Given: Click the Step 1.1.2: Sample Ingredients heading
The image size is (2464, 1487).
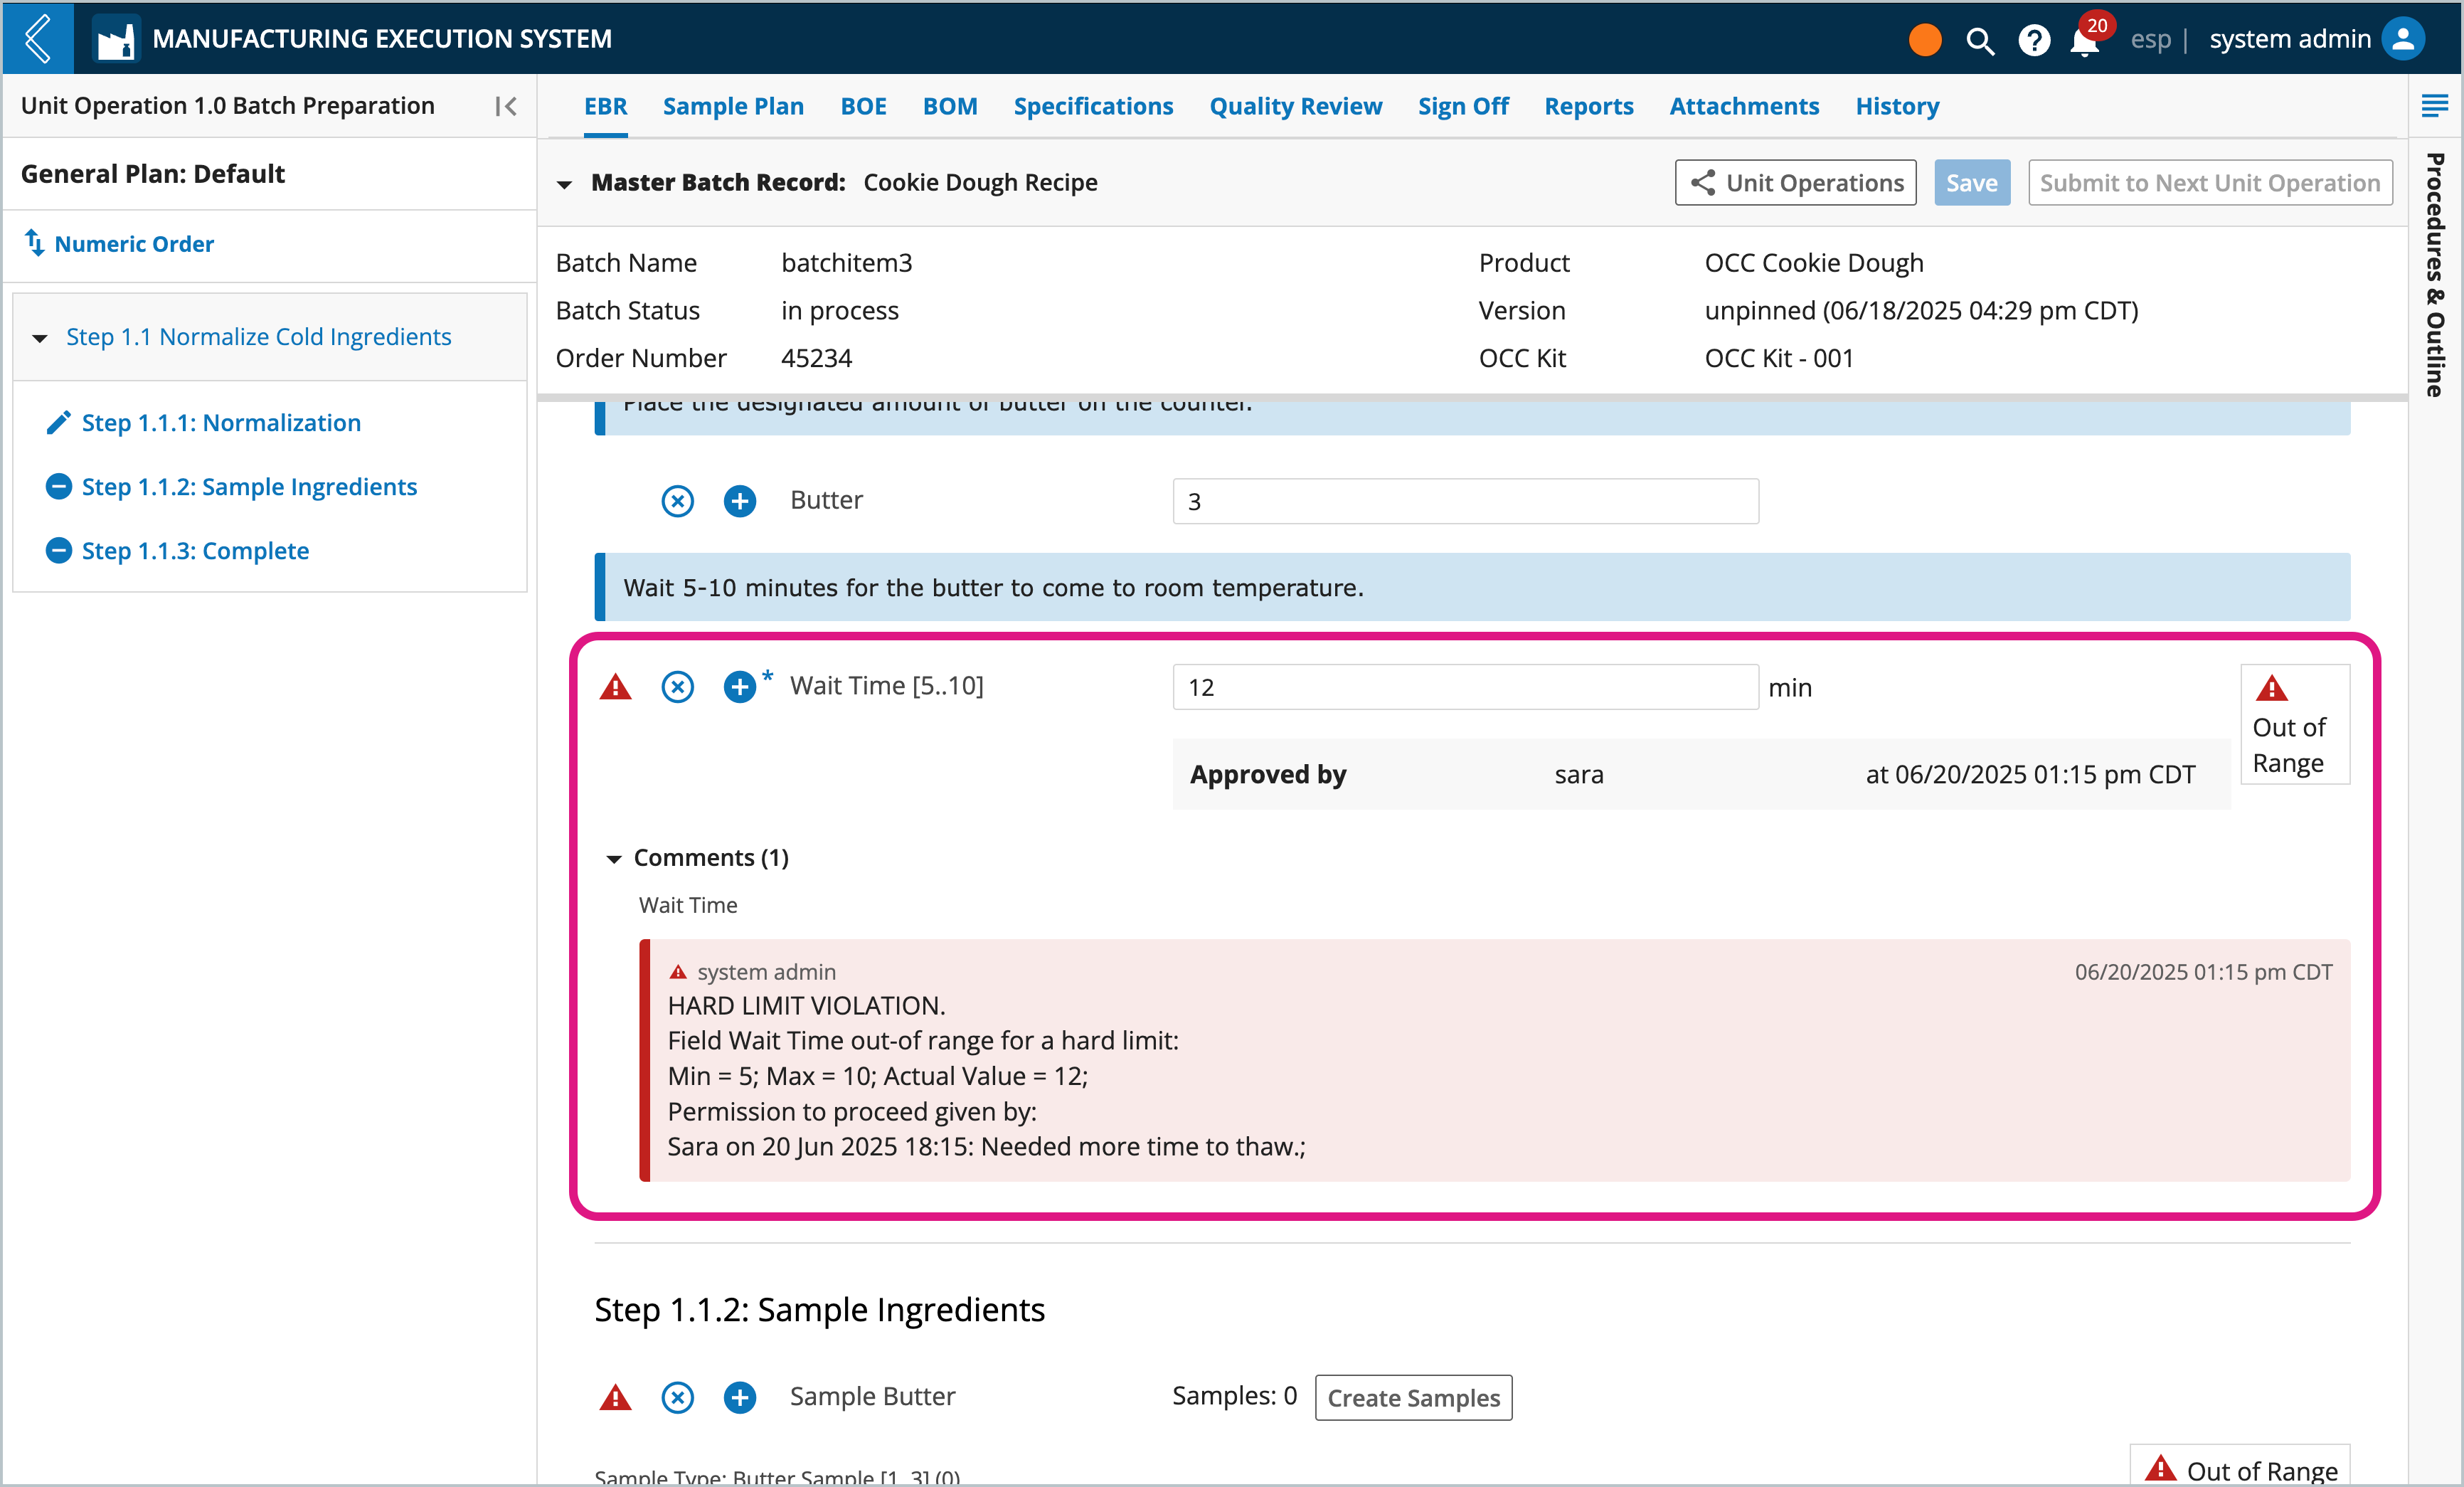Looking at the screenshot, I should pyautogui.click(x=819, y=1309).
